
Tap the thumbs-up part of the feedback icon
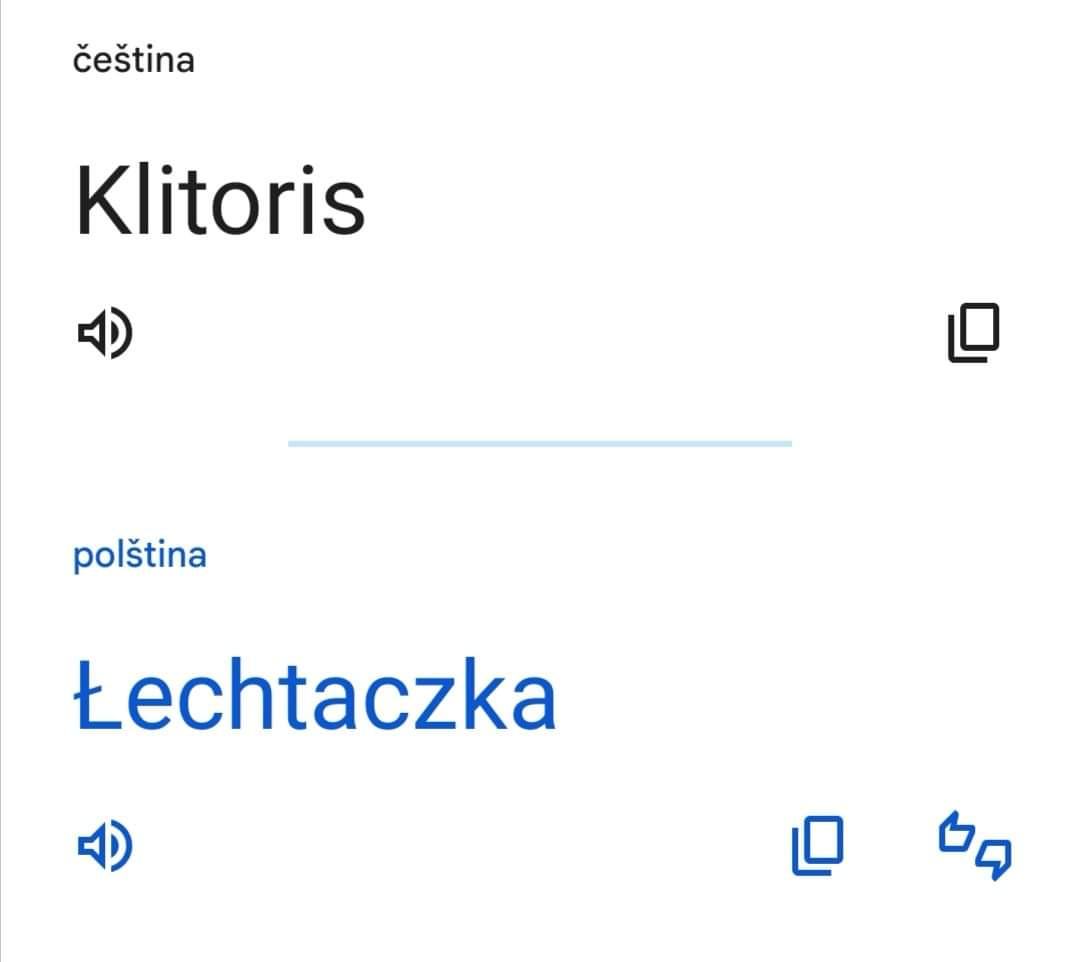(x=957, y=834)
